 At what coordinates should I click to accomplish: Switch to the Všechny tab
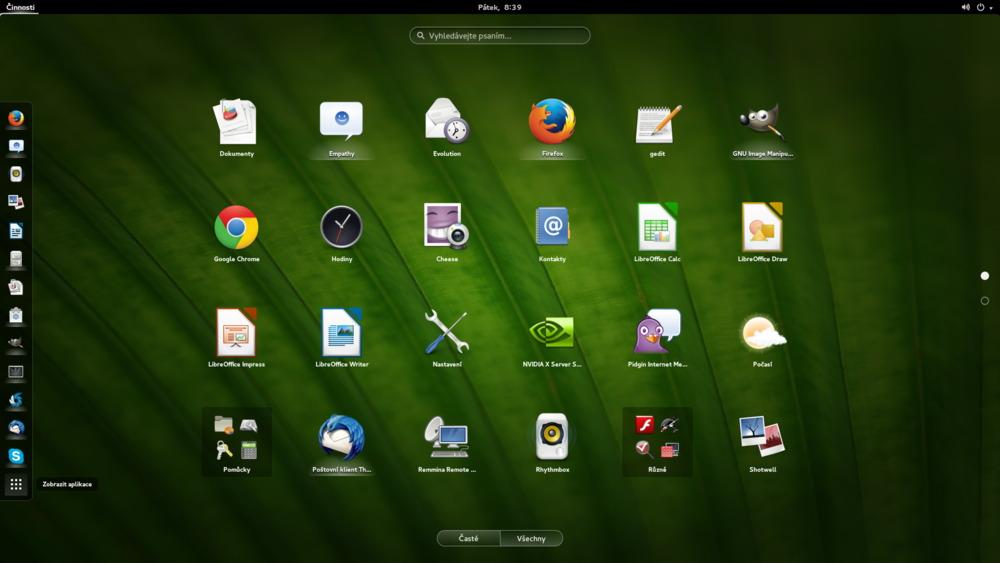531,539
